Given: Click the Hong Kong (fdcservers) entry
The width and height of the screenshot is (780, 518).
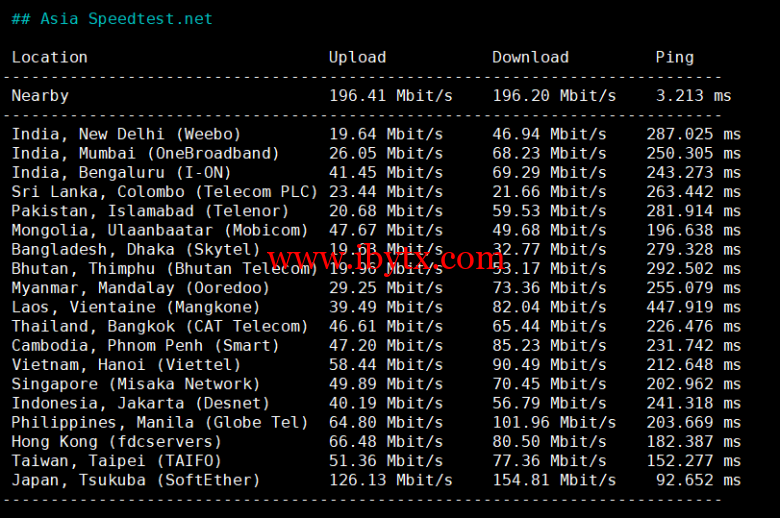Looking at the screenshot, I should coord(116,441).
